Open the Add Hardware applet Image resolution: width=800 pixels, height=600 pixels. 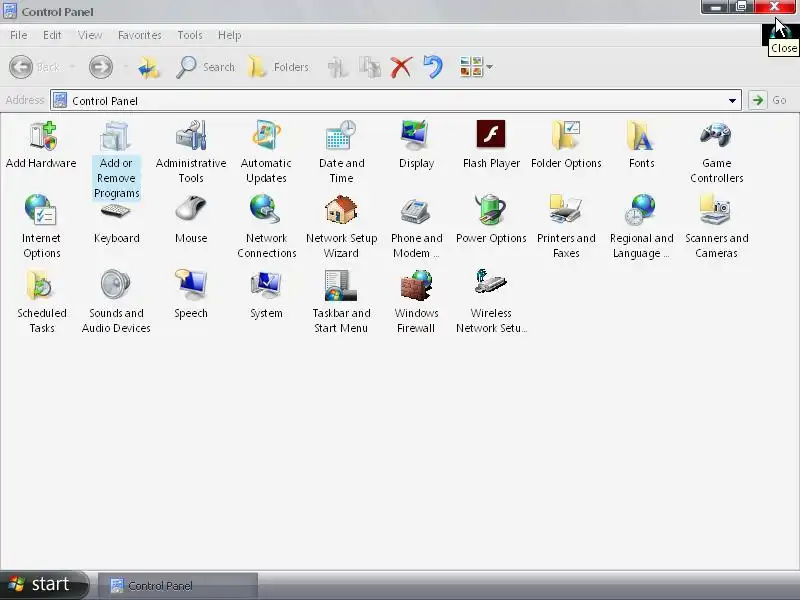pyautogui.click(x=41, y=145)
